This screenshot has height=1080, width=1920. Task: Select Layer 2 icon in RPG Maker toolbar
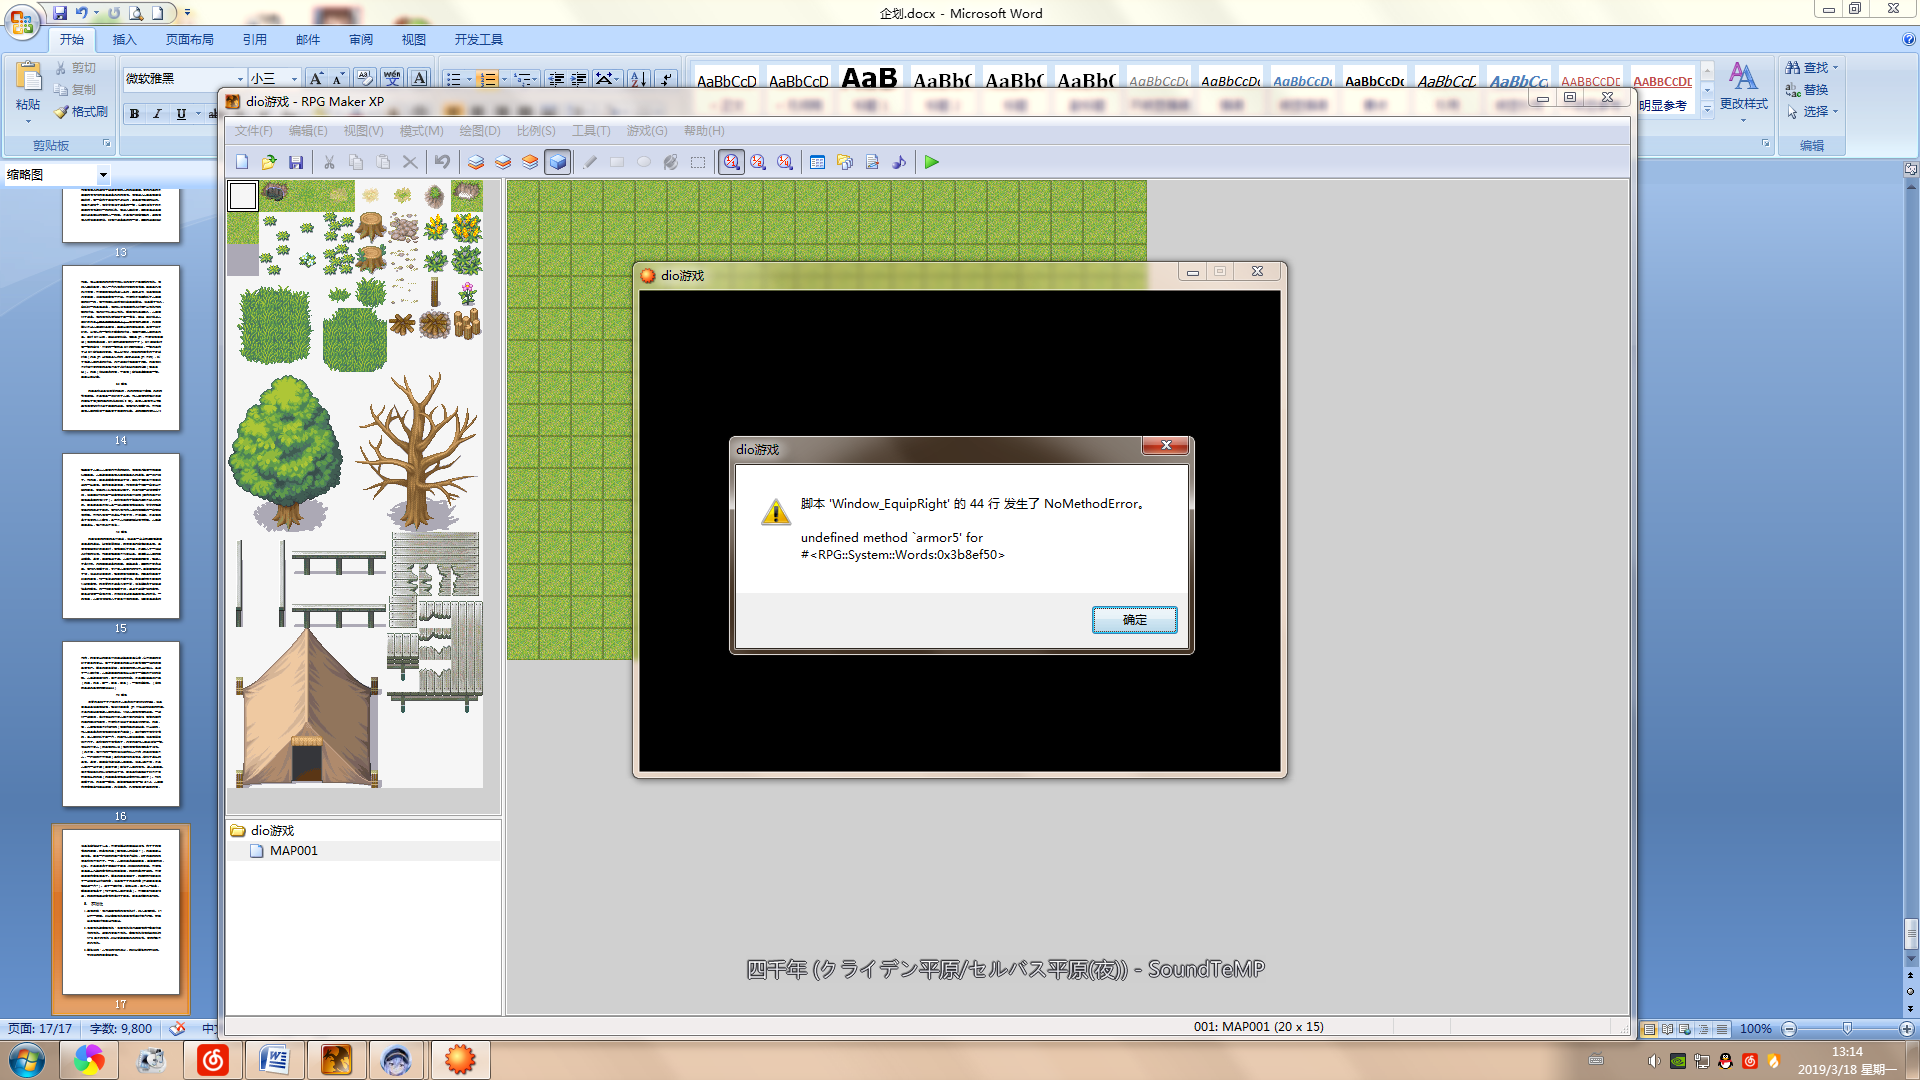pos(503,162)
